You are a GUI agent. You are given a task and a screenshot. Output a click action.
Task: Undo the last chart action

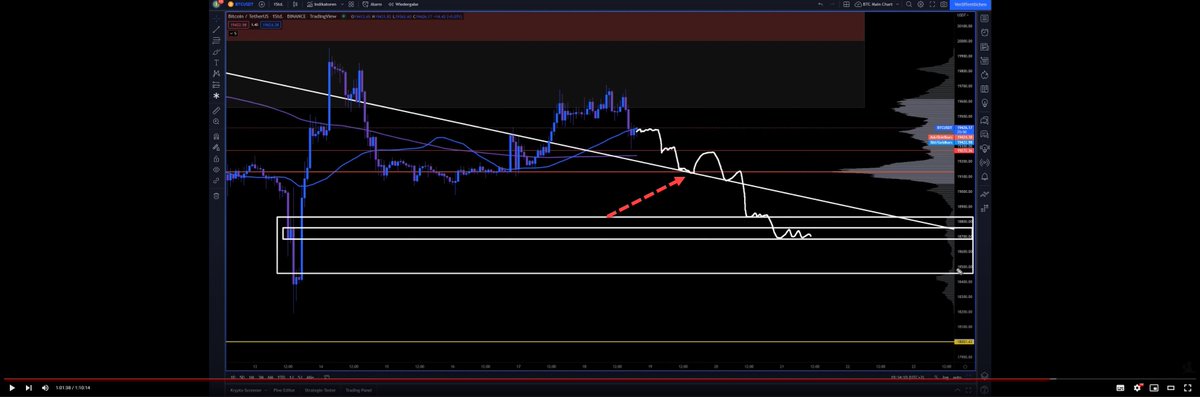(820, 4)
